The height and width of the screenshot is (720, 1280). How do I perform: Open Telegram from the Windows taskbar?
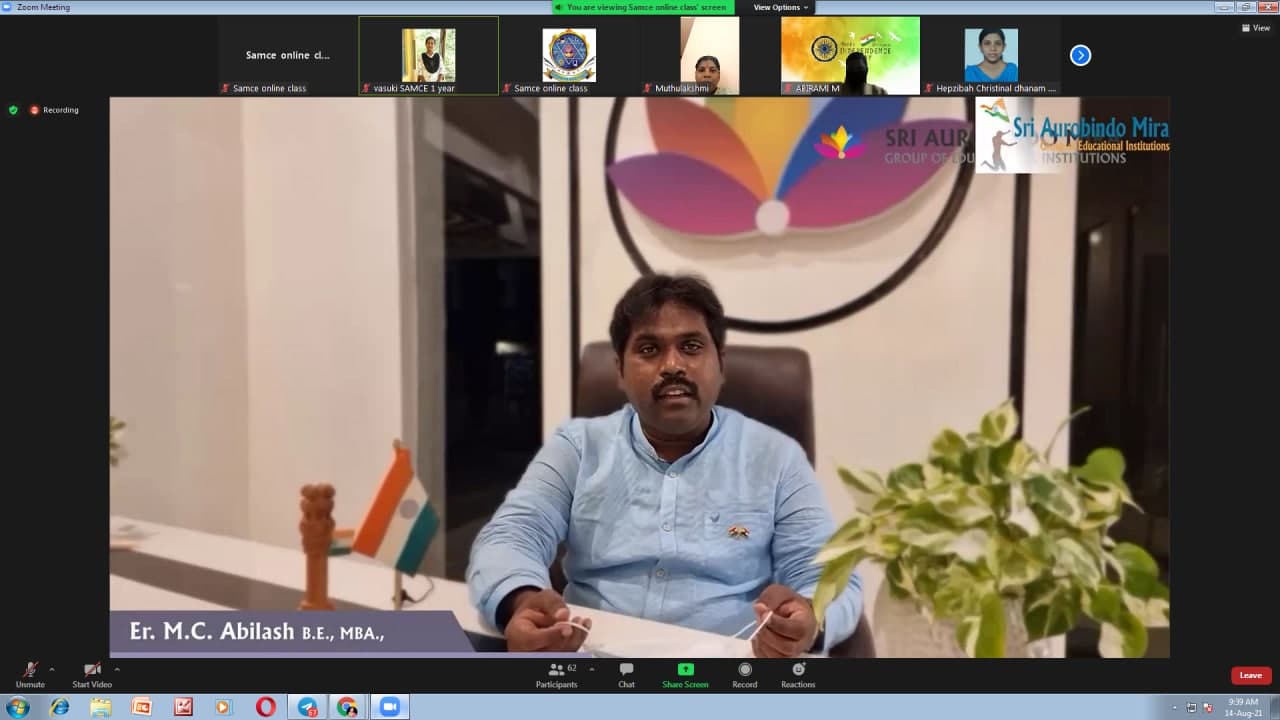307,707
